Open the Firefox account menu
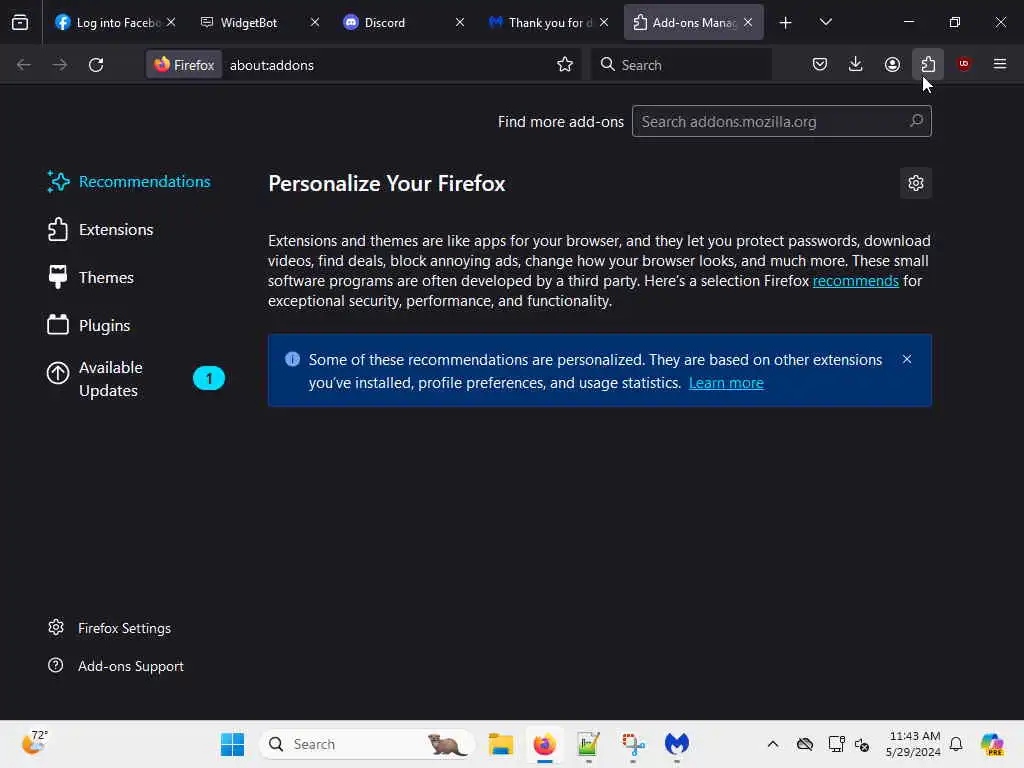The width and height of the screenshot is (1024, 768). pyautogui.click(x=892, y=64)
